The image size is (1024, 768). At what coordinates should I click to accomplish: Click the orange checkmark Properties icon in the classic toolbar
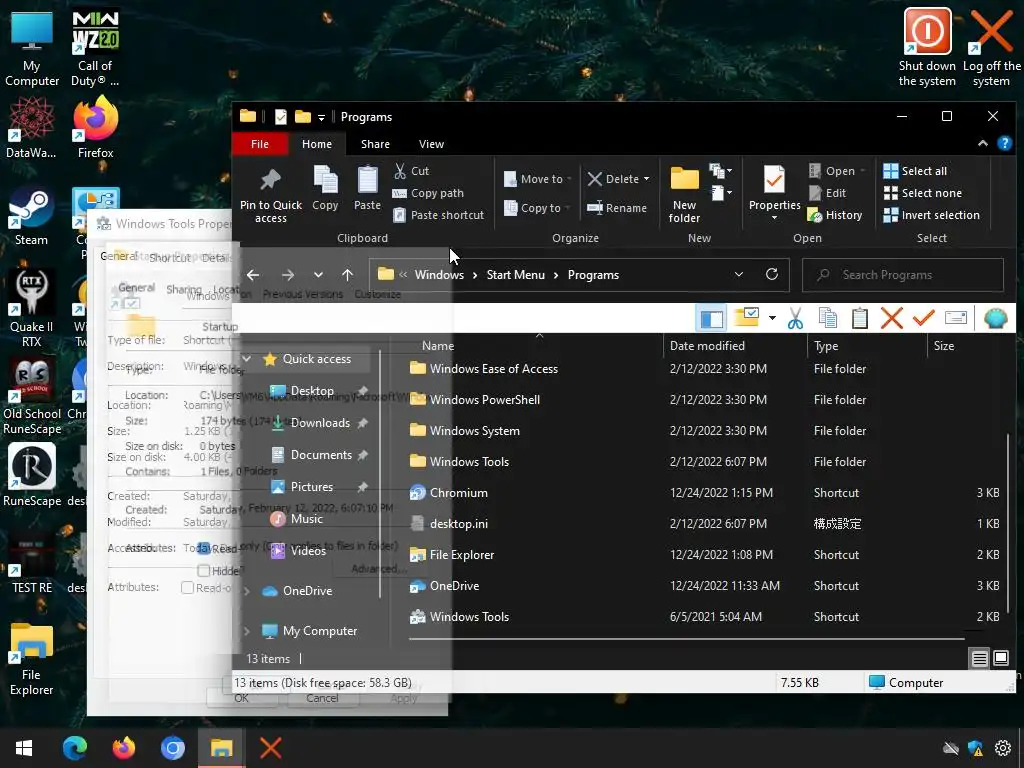click(x=923, y=319)
